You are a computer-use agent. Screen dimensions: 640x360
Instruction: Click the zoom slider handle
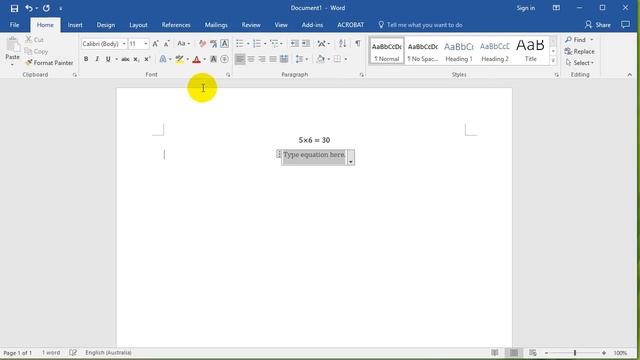[575, 353]
